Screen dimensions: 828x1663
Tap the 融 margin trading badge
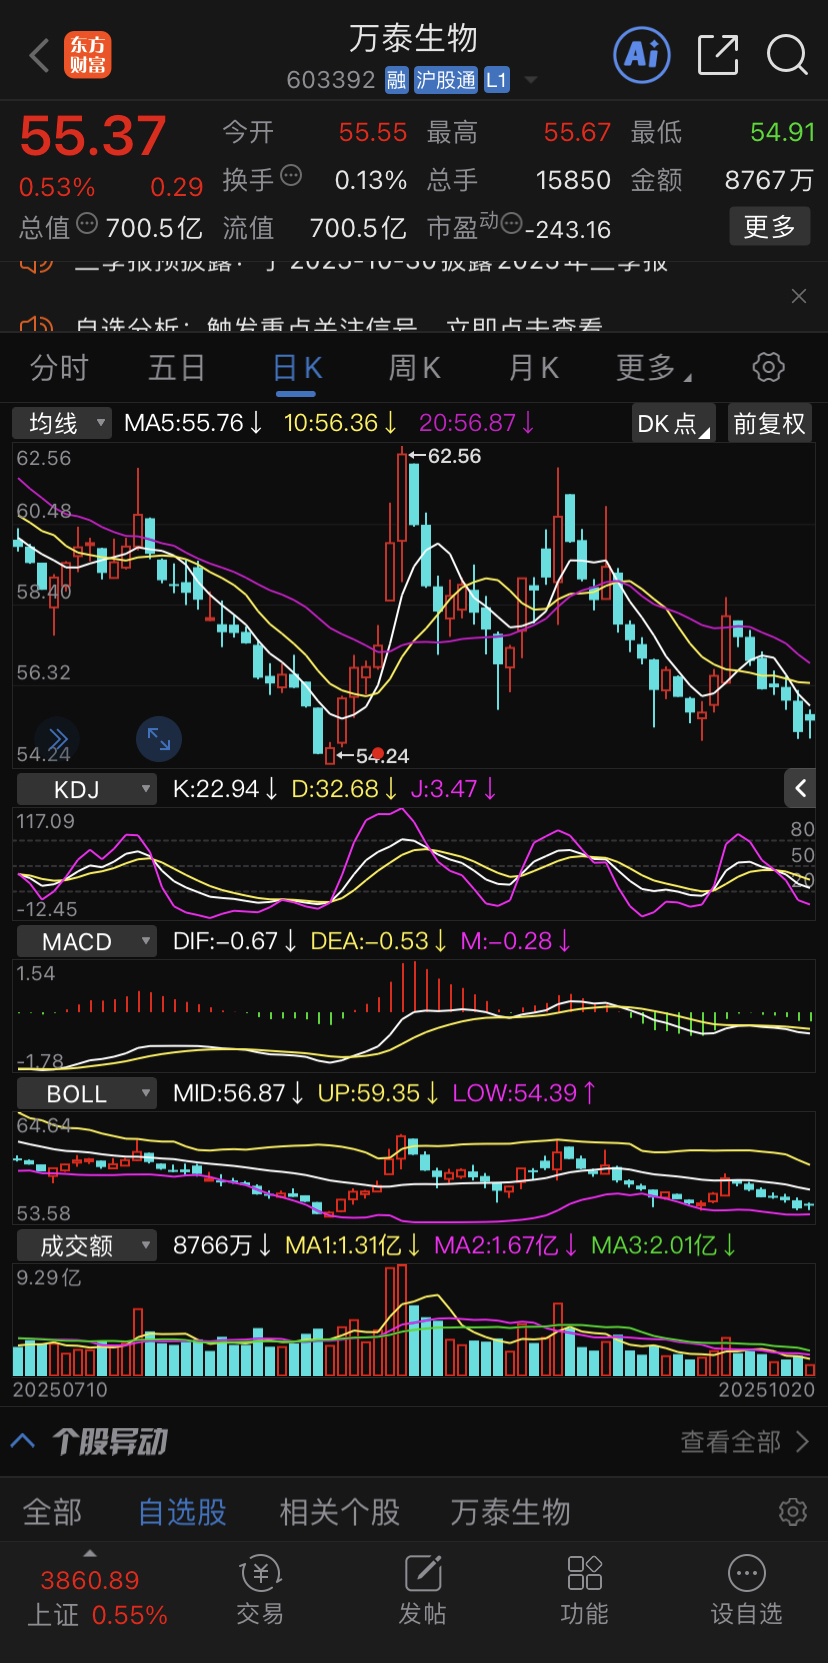(x=396, y=80)
